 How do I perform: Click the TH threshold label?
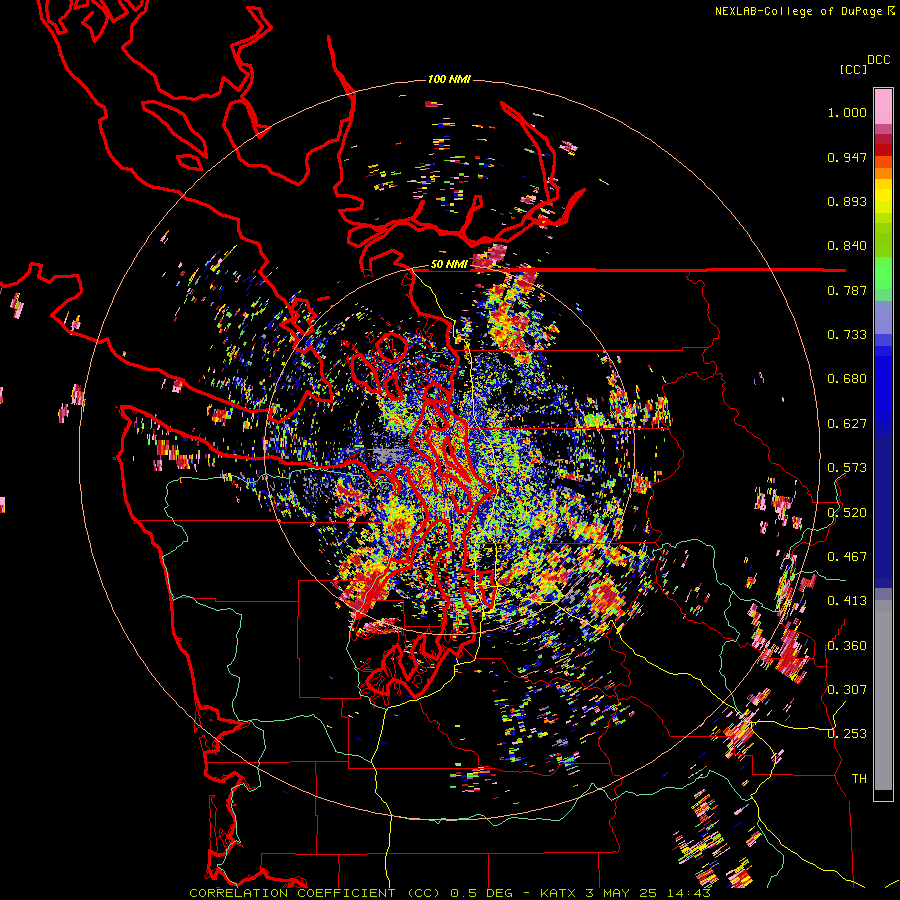[x=859, y=779]
